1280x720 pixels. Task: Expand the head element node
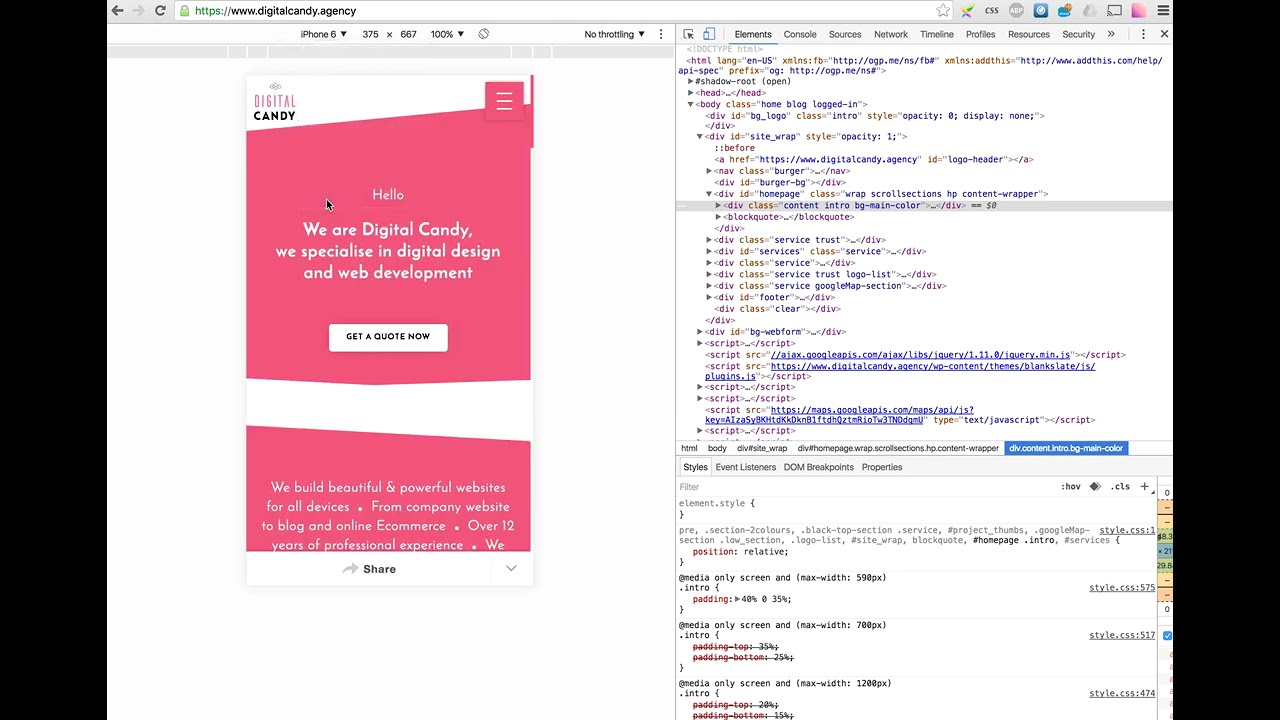click(690, 93)
